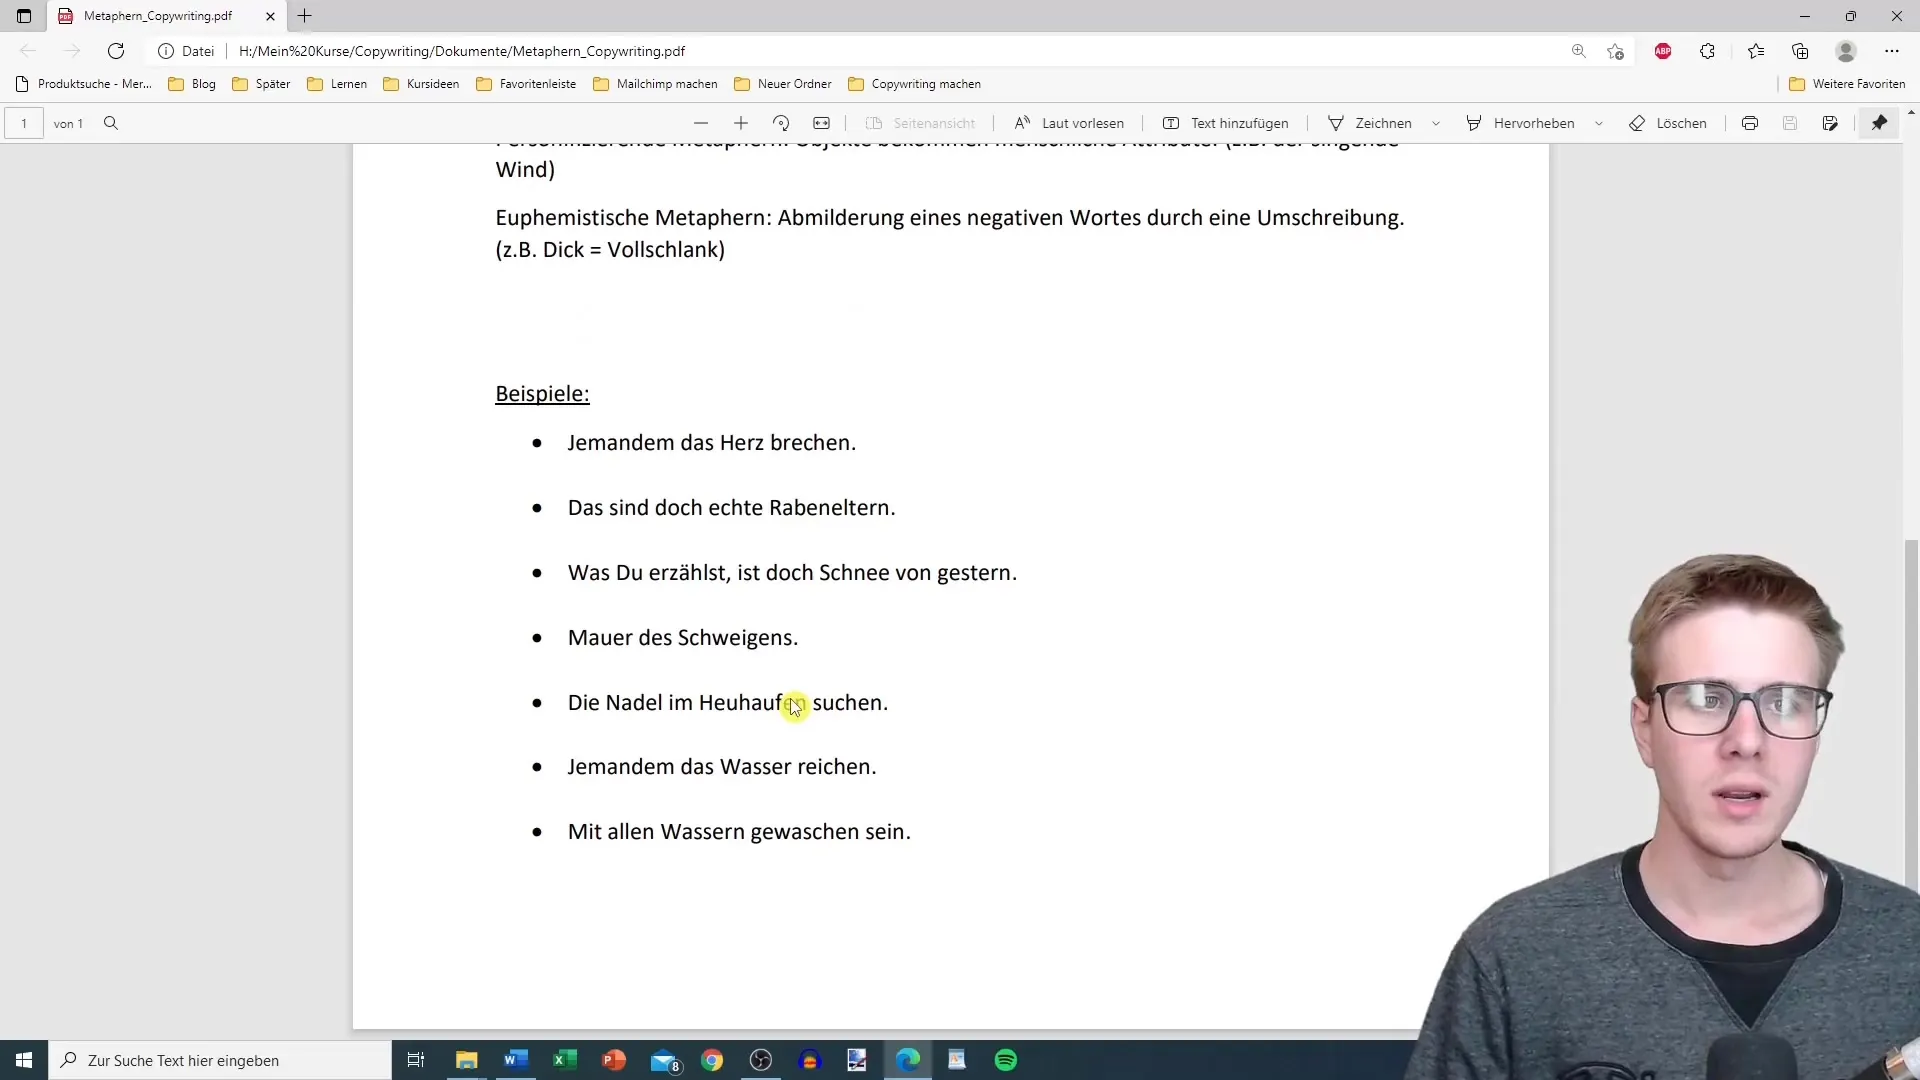Image resolution: width=1920 pixels, height=1080 pixels.
Task: Open the browser Settings and more menu
Action: (x=1891, y=51)
